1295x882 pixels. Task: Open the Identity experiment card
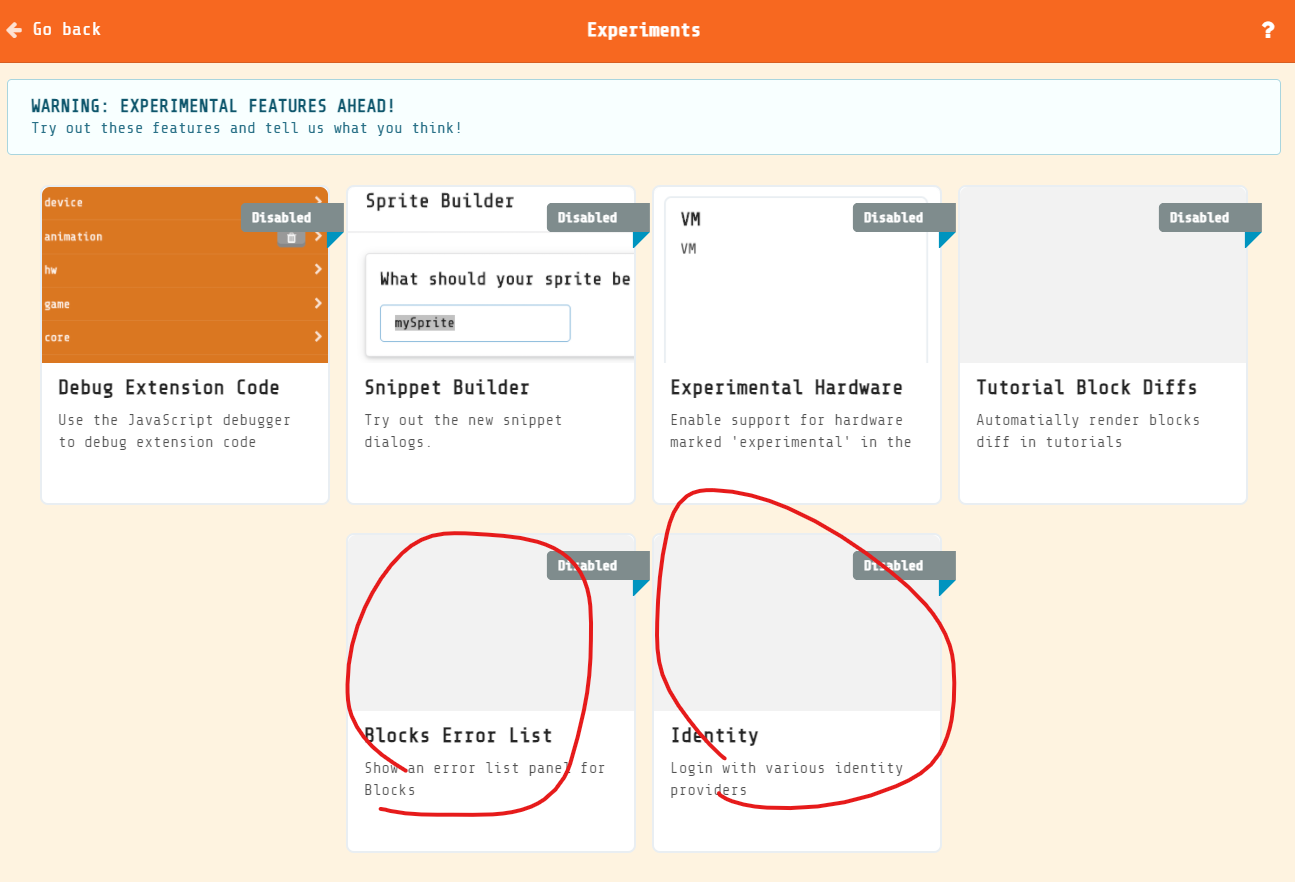coord(796,690)
